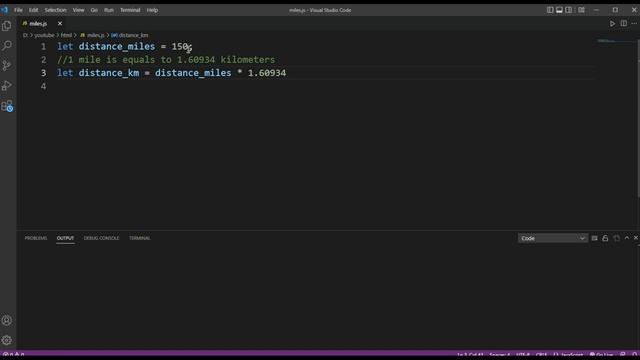Image resolution: width=640 pixels, height=360 pixels.
Task: Open the Edit menu
Action: (33, 10)
